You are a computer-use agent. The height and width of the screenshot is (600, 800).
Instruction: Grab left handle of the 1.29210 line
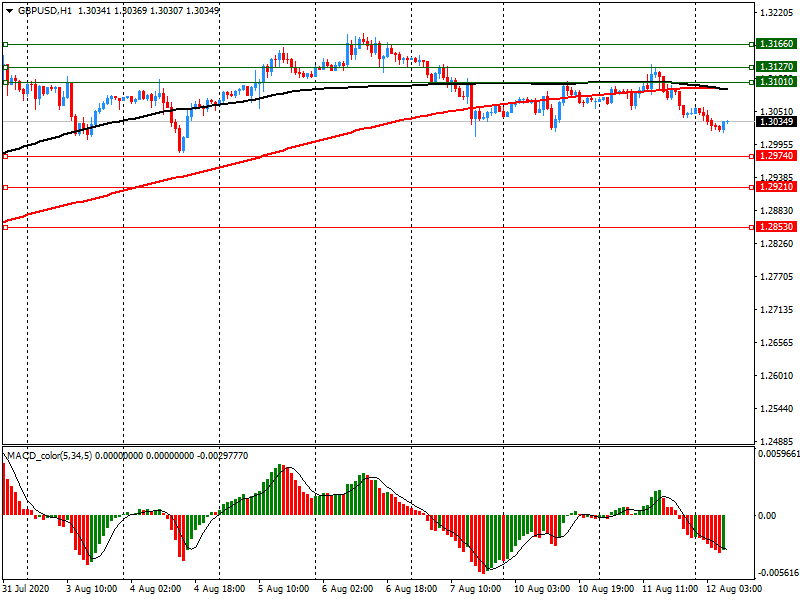click(5, 188)
